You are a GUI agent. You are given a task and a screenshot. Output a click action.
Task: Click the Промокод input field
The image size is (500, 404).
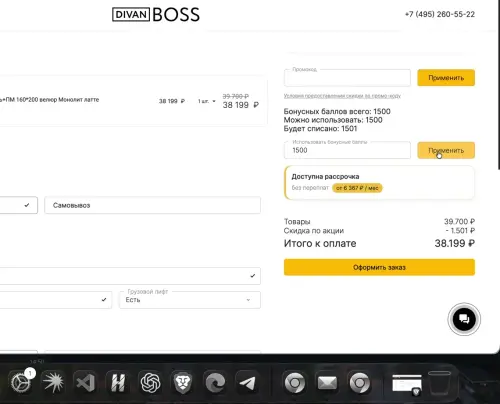347,78
